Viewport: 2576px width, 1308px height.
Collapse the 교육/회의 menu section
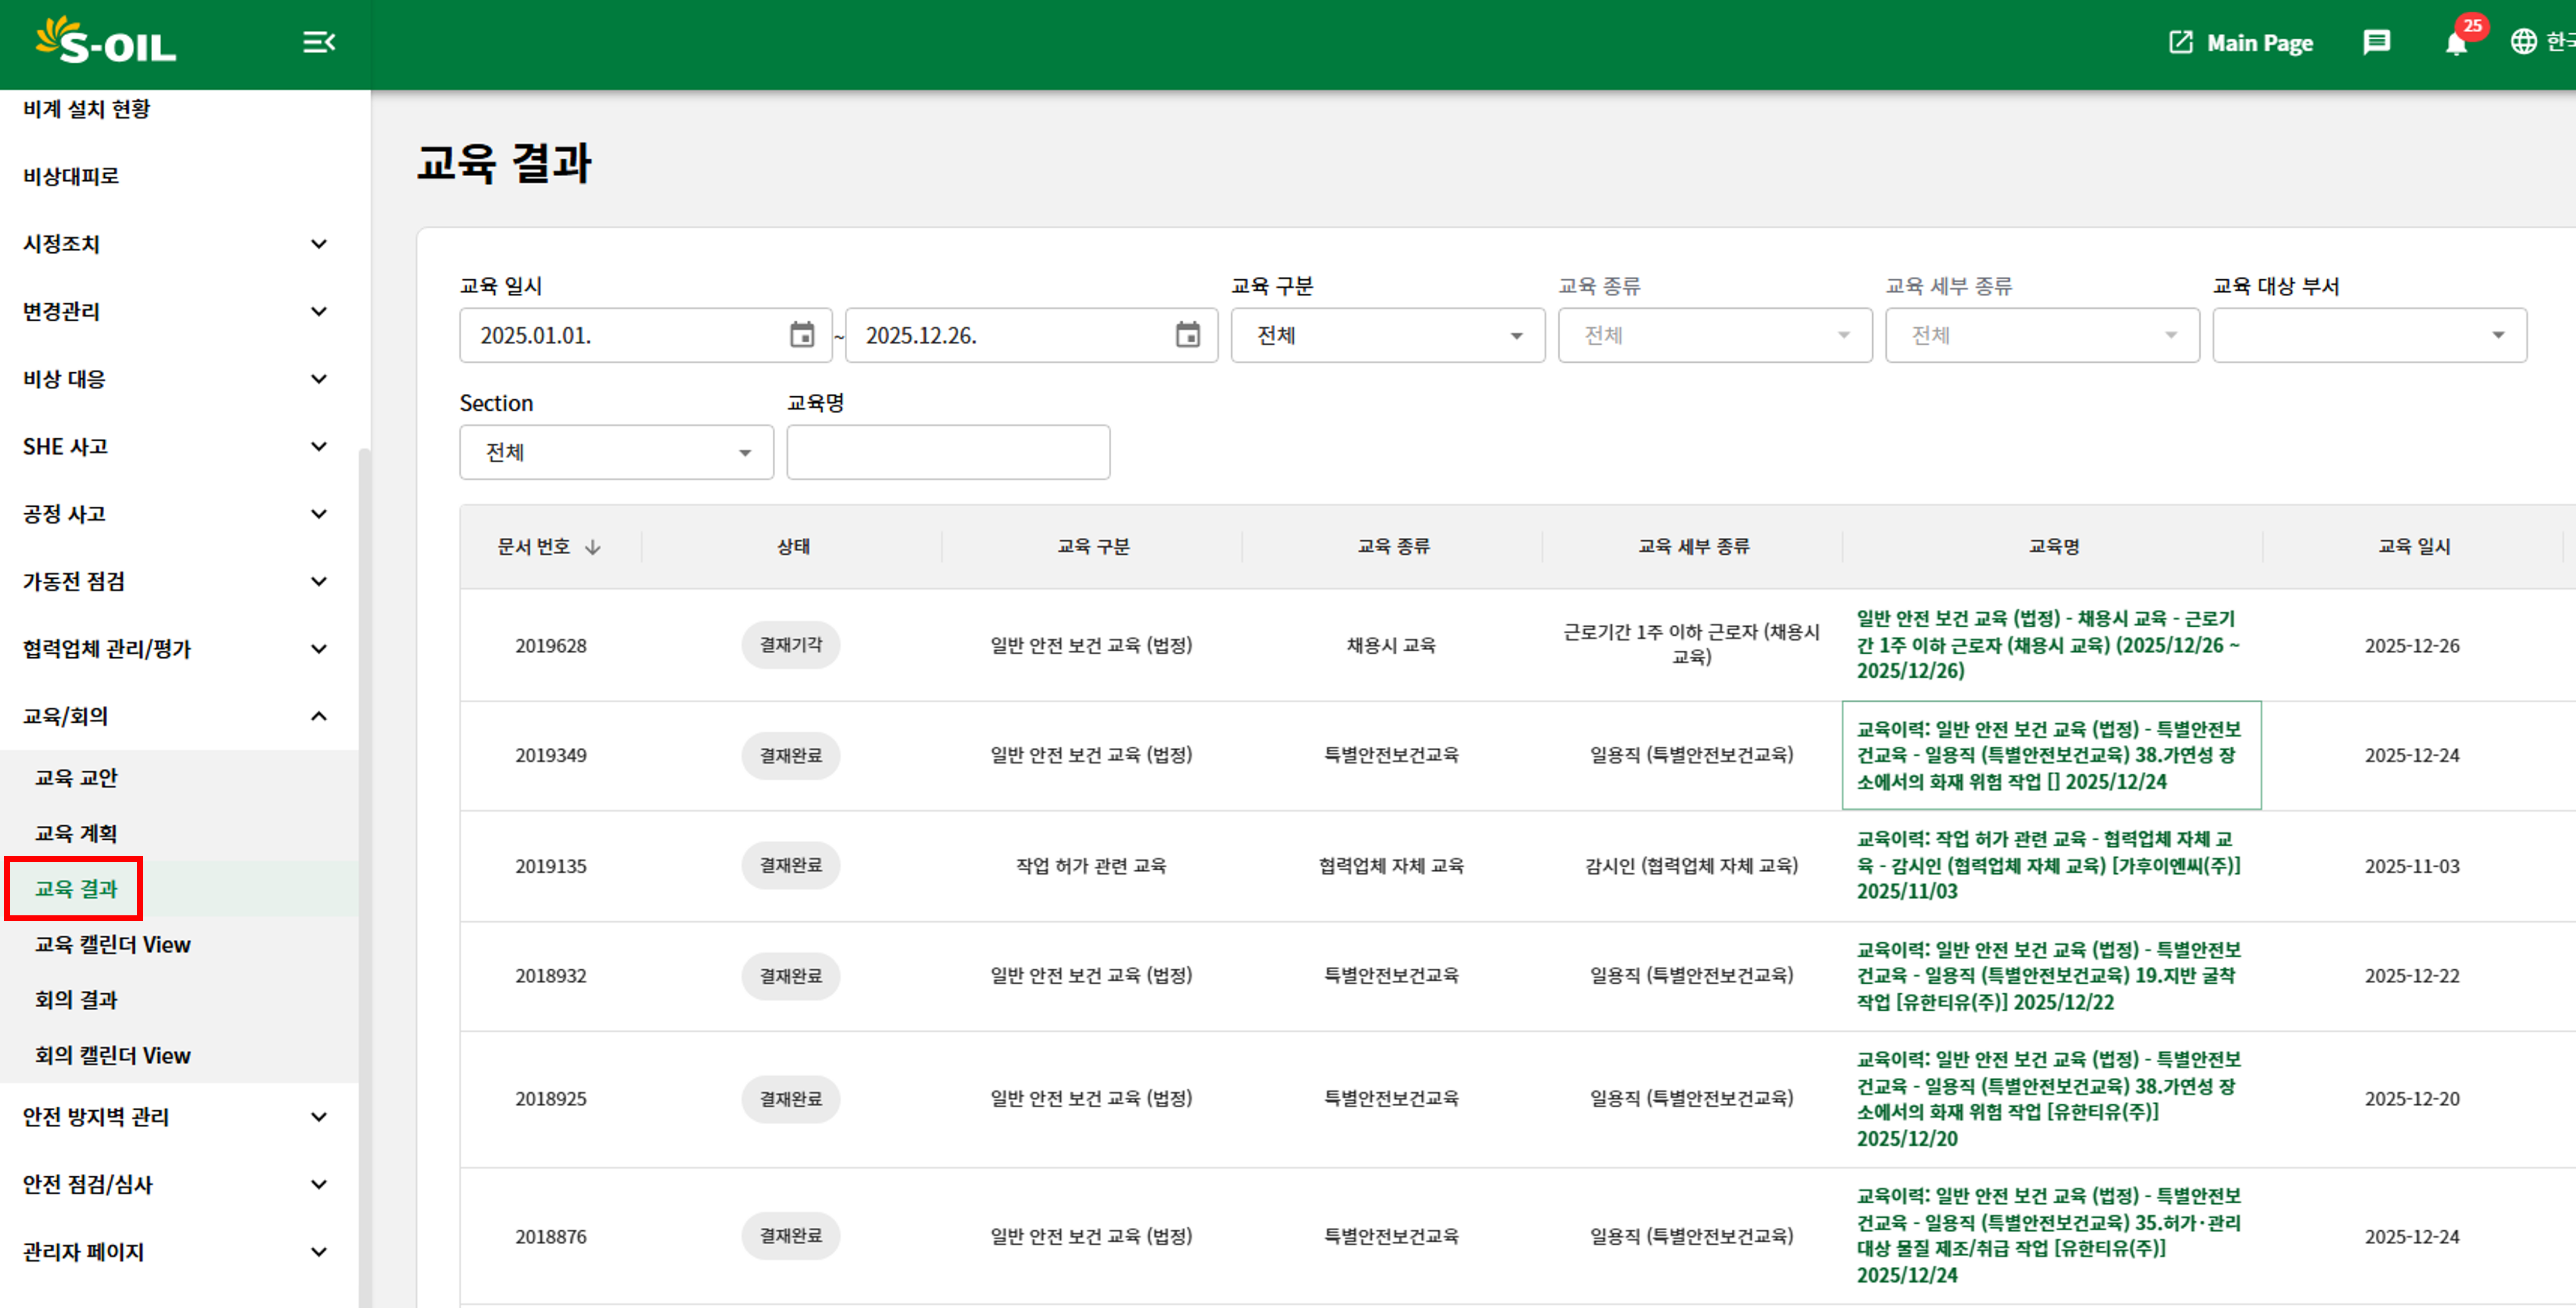click(x=318, y=716)
